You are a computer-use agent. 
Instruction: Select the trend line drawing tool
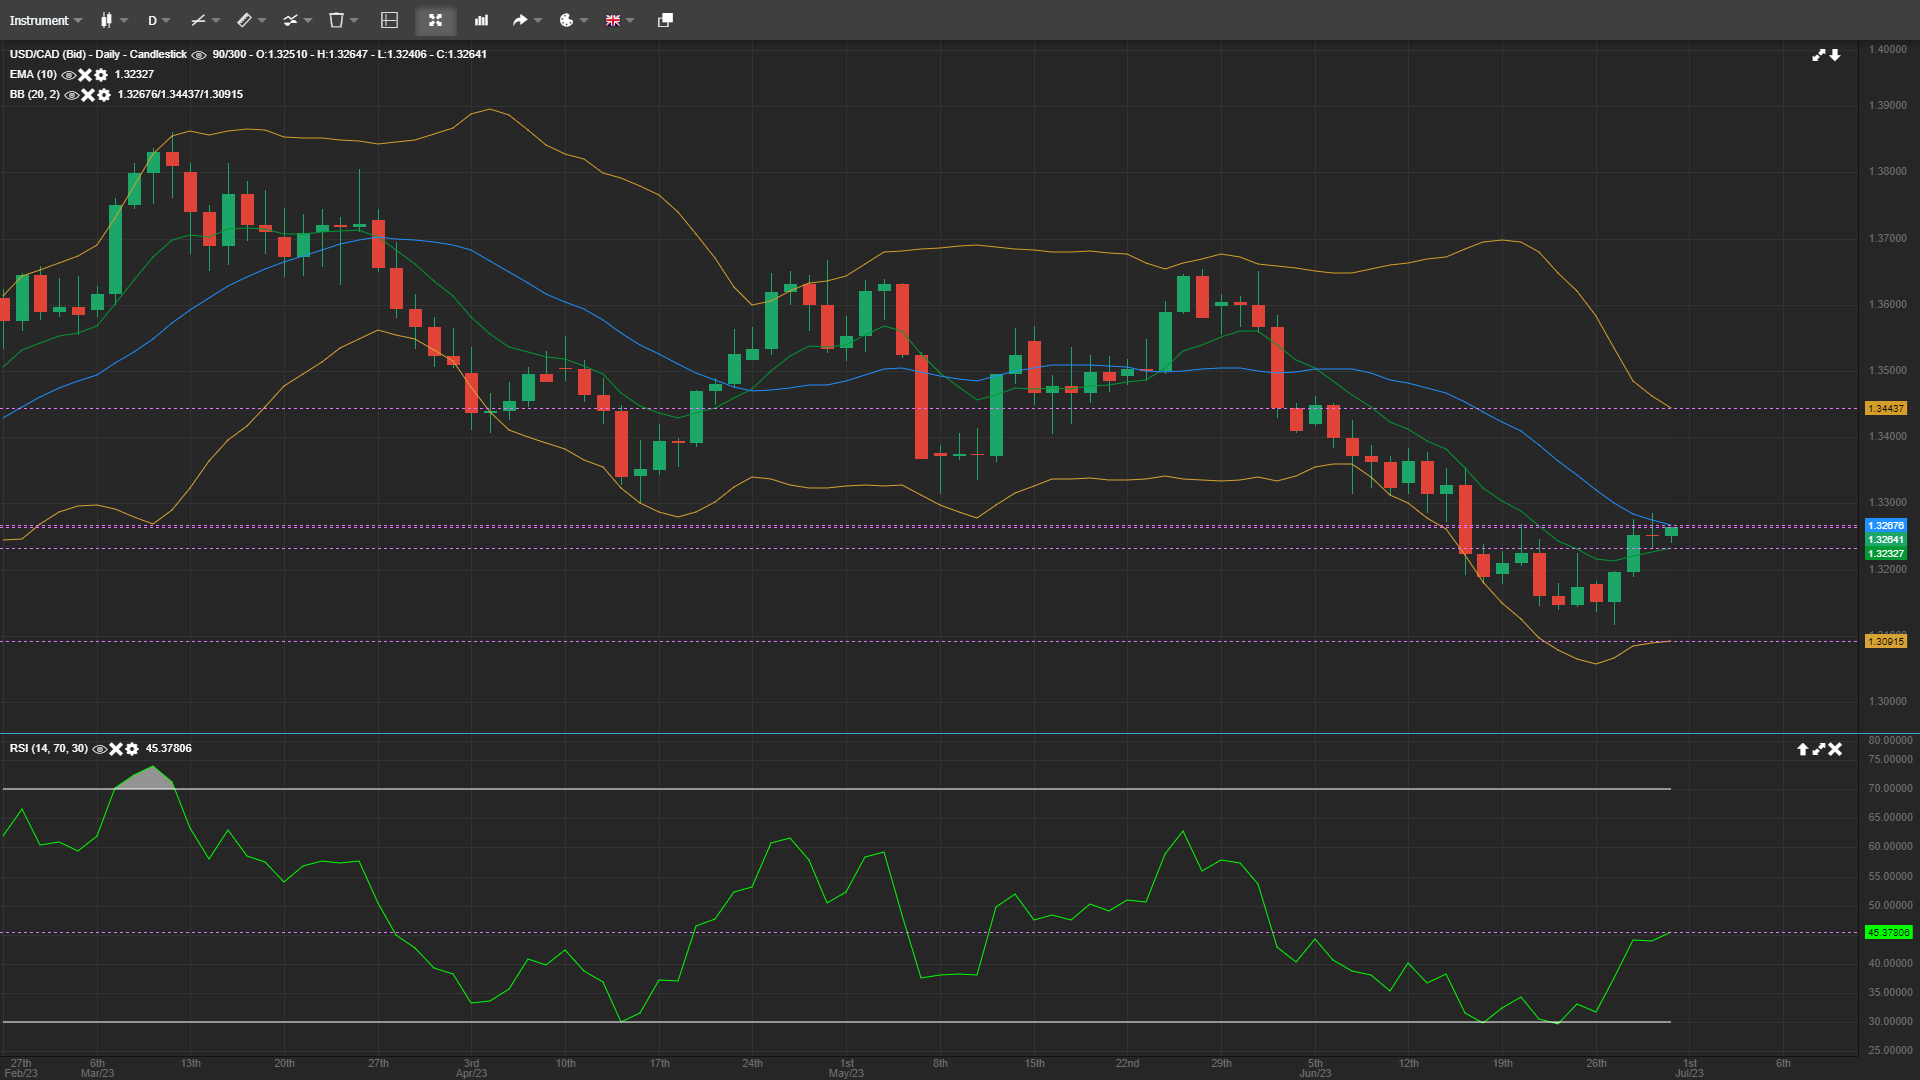198,20
